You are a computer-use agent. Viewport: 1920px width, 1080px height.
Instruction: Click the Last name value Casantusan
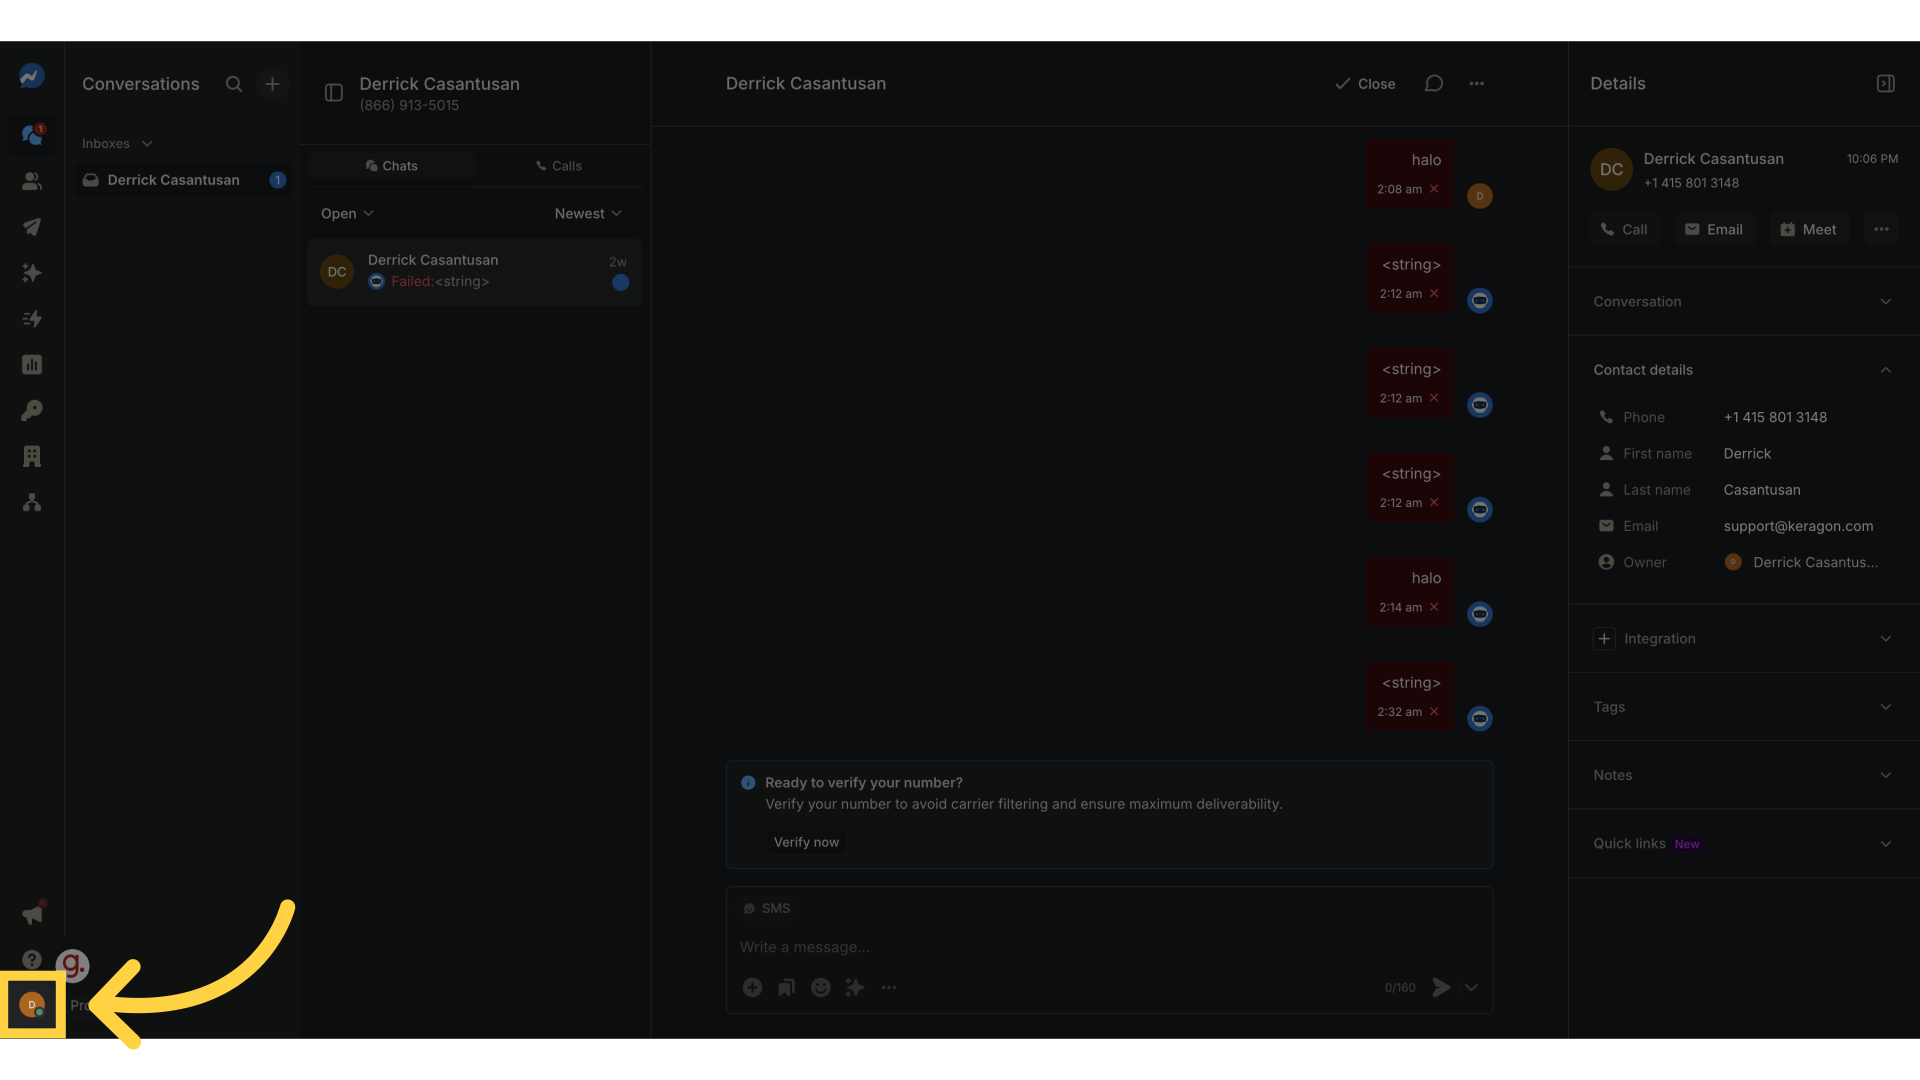click(1762, 490)
